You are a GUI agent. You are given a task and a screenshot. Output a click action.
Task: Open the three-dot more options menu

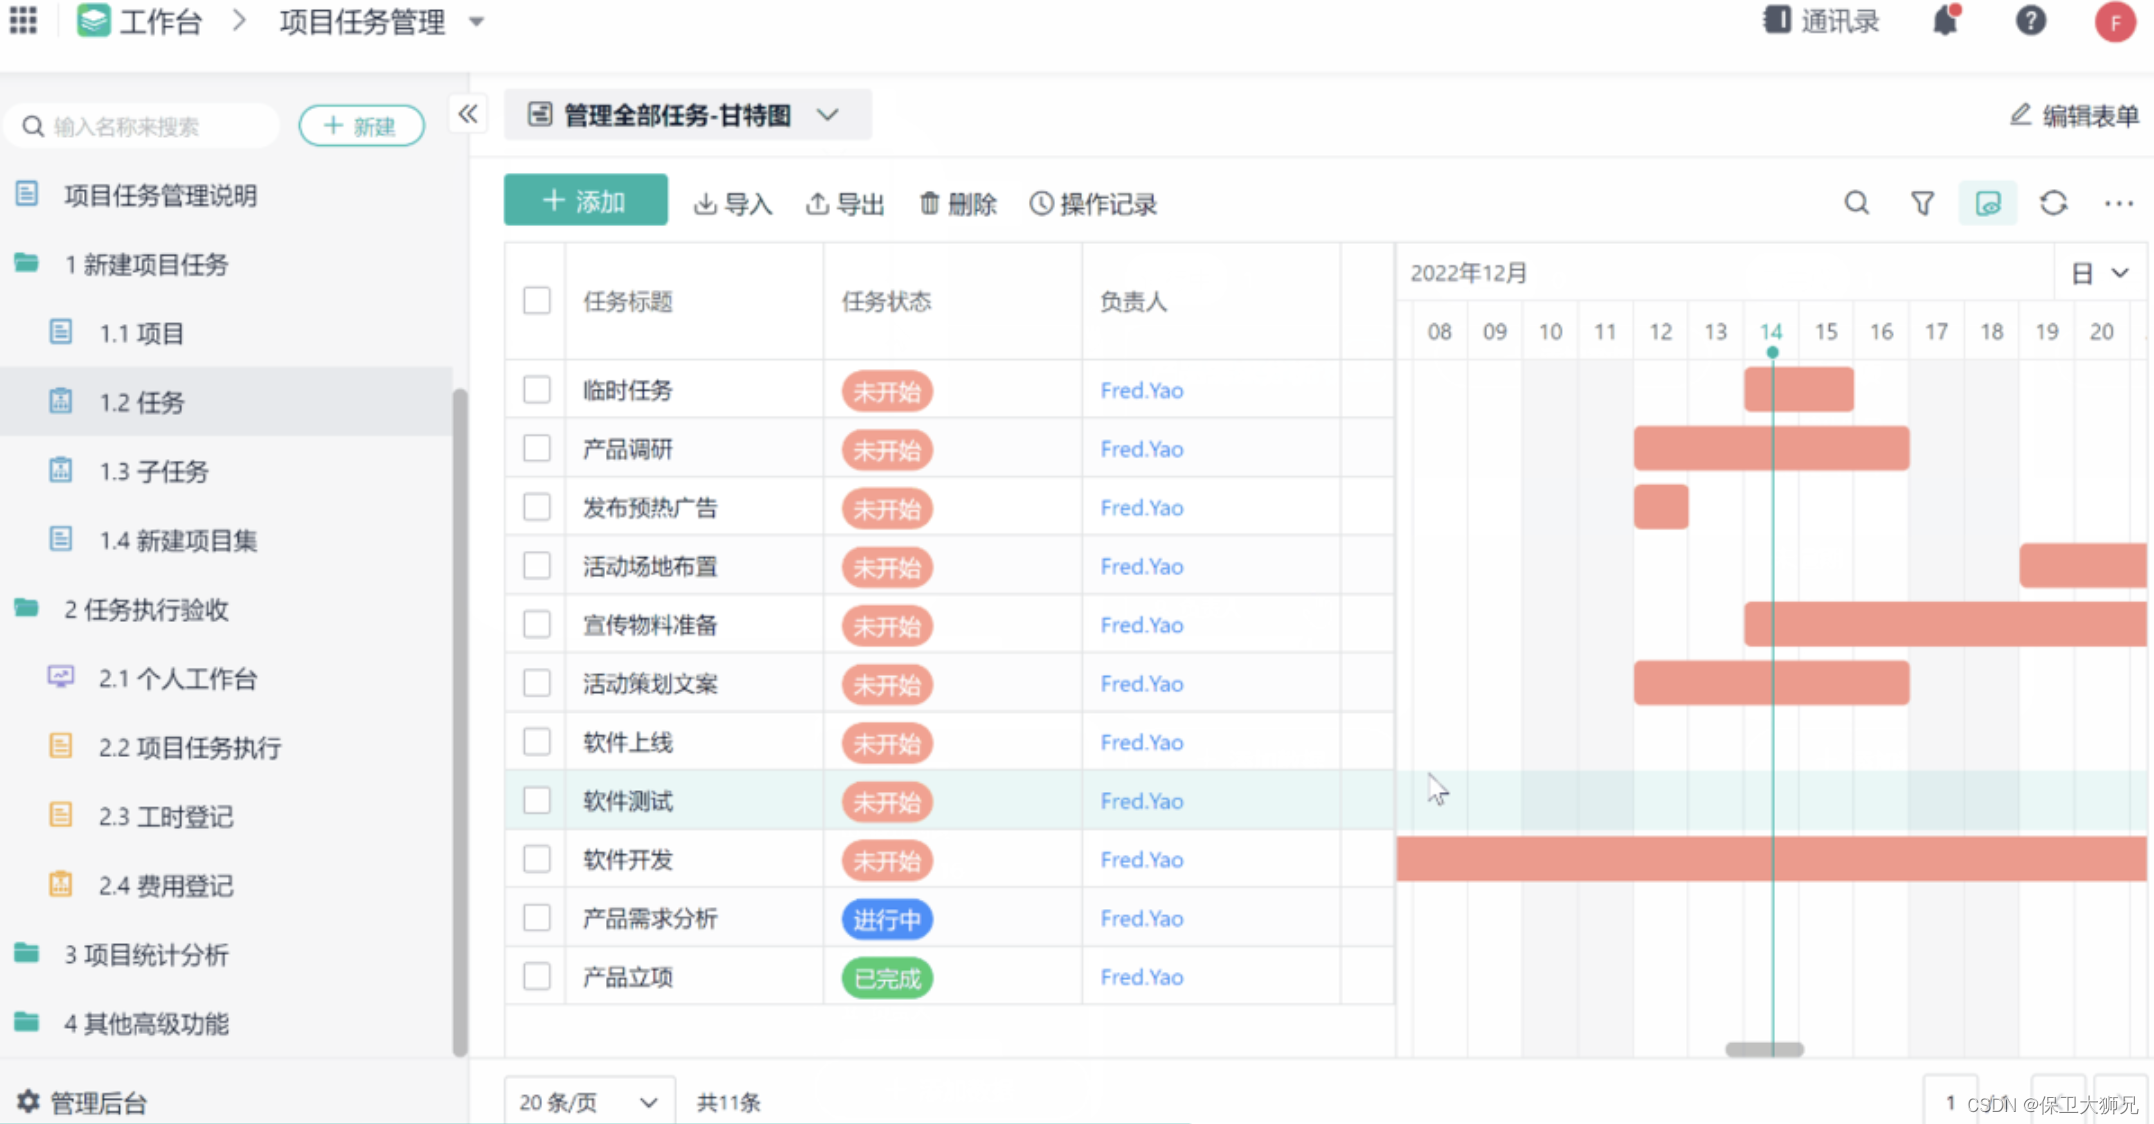[2118, 203]
